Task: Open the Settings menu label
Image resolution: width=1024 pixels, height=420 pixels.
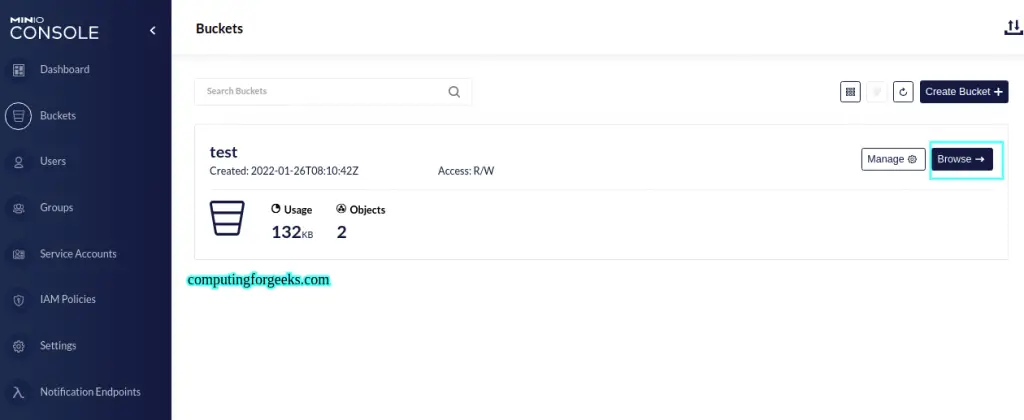Action: 58,346
